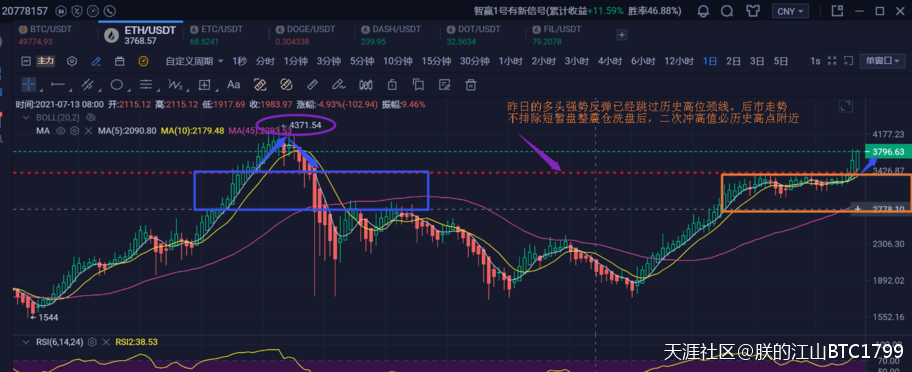This screenshot has height=372, width=912.
Task: Select the 4小时 timeframe
Action: click(610, 61)
